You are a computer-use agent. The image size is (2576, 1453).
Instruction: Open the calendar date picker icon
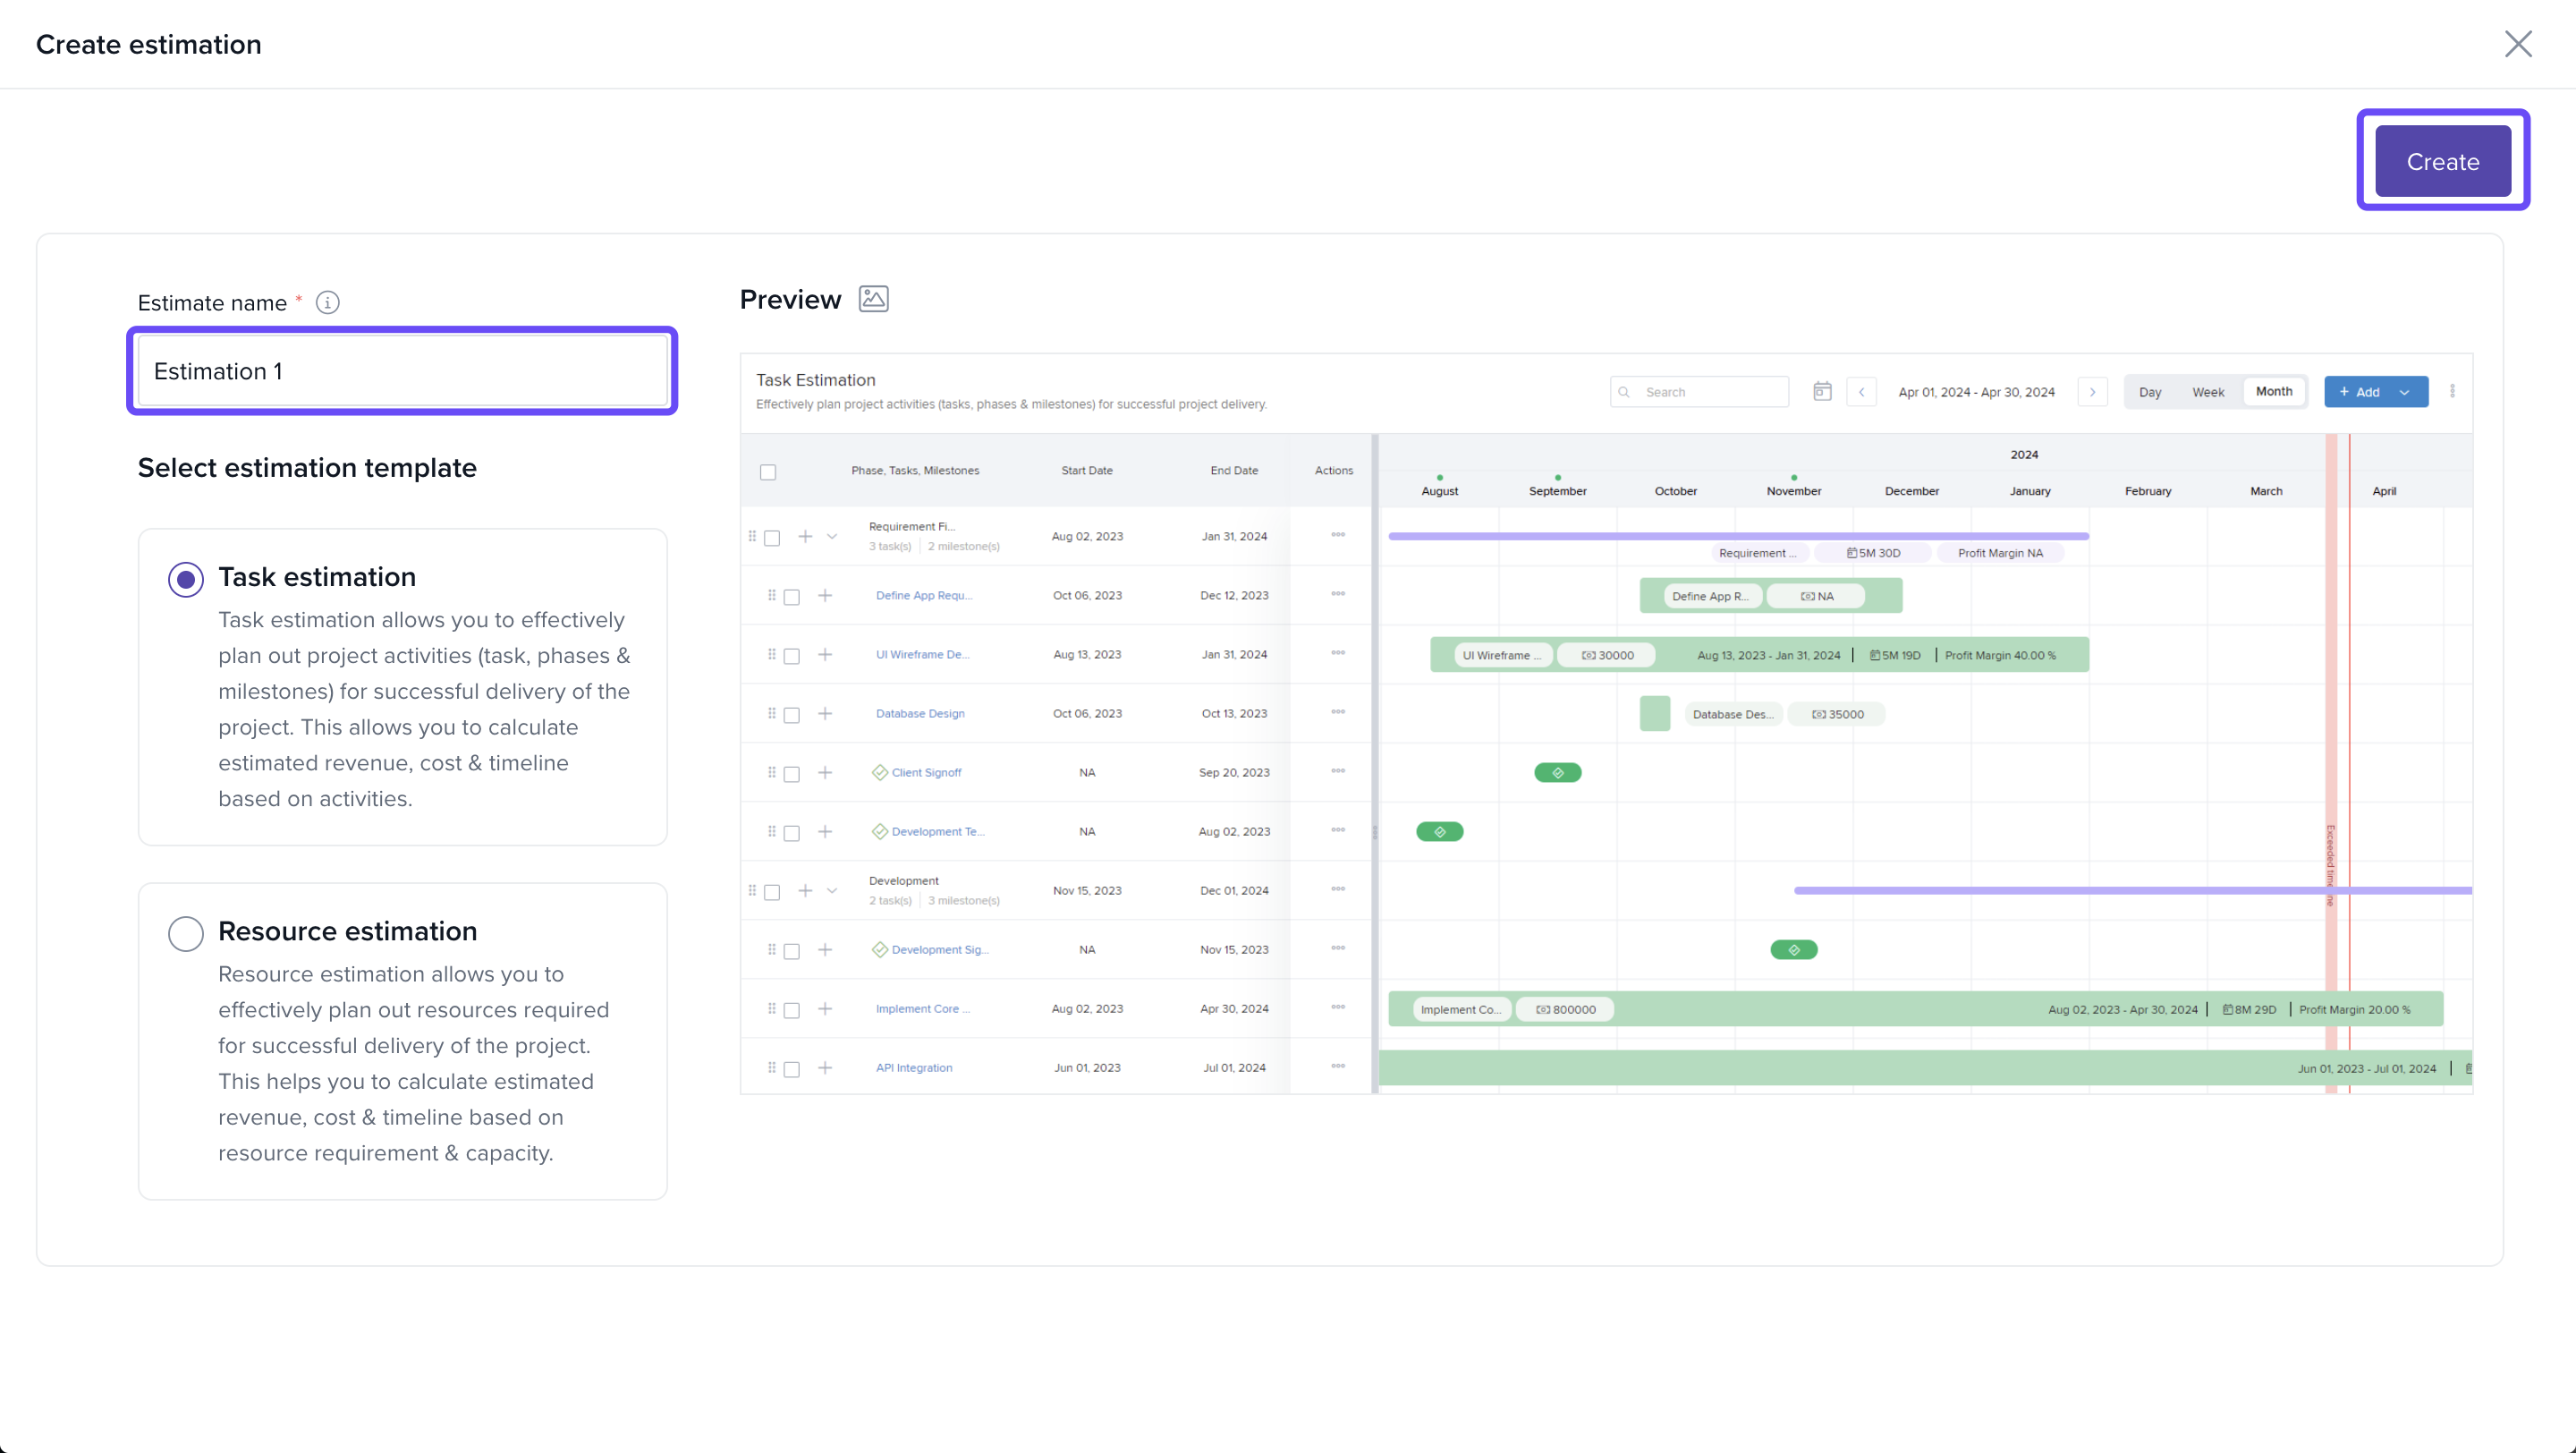1822,391
